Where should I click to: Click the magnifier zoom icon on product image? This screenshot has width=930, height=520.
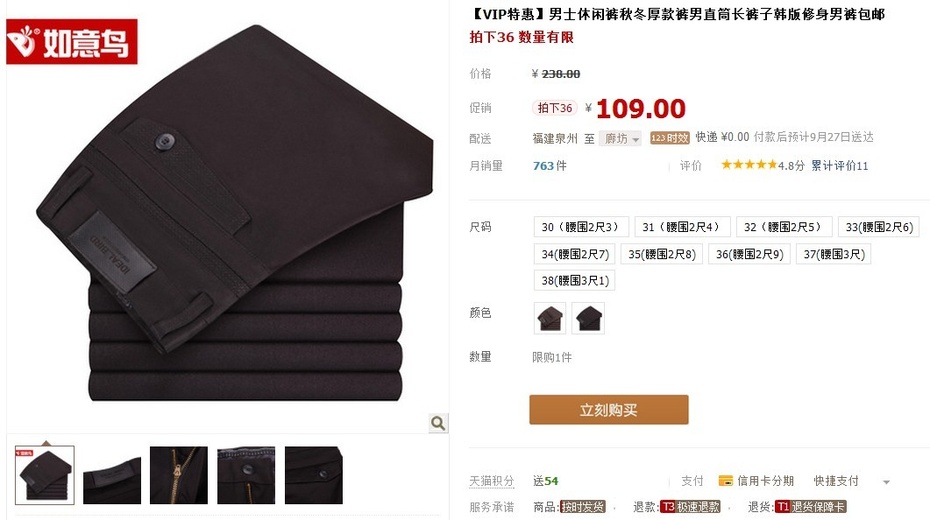pos(438,423)
